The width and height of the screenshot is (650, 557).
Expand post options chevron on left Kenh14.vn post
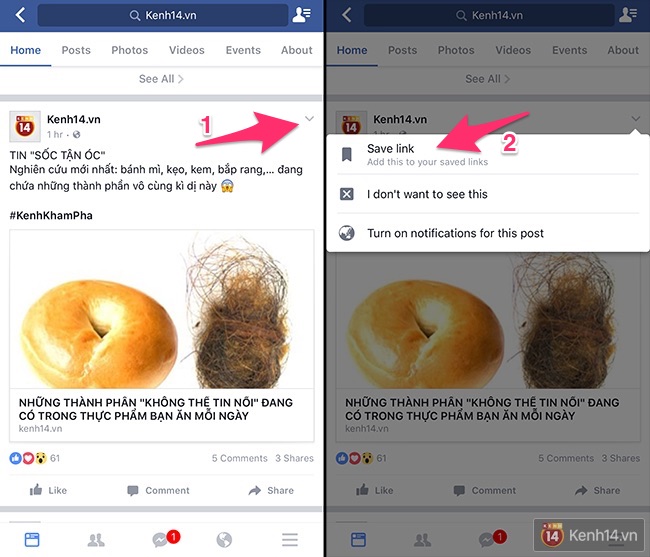309,119
